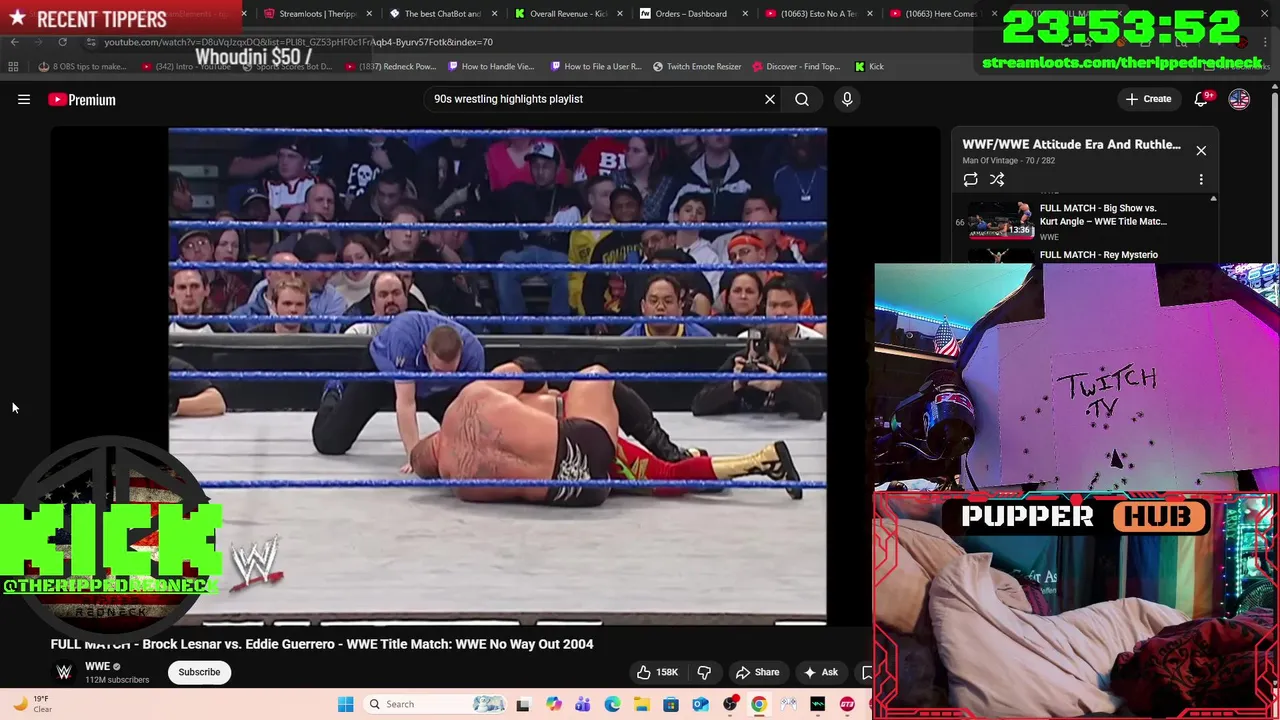The image size is (1280, 720).
Task: Open the FULL MATCH - Rey Mysterio playlist item
Action: 1098,255
